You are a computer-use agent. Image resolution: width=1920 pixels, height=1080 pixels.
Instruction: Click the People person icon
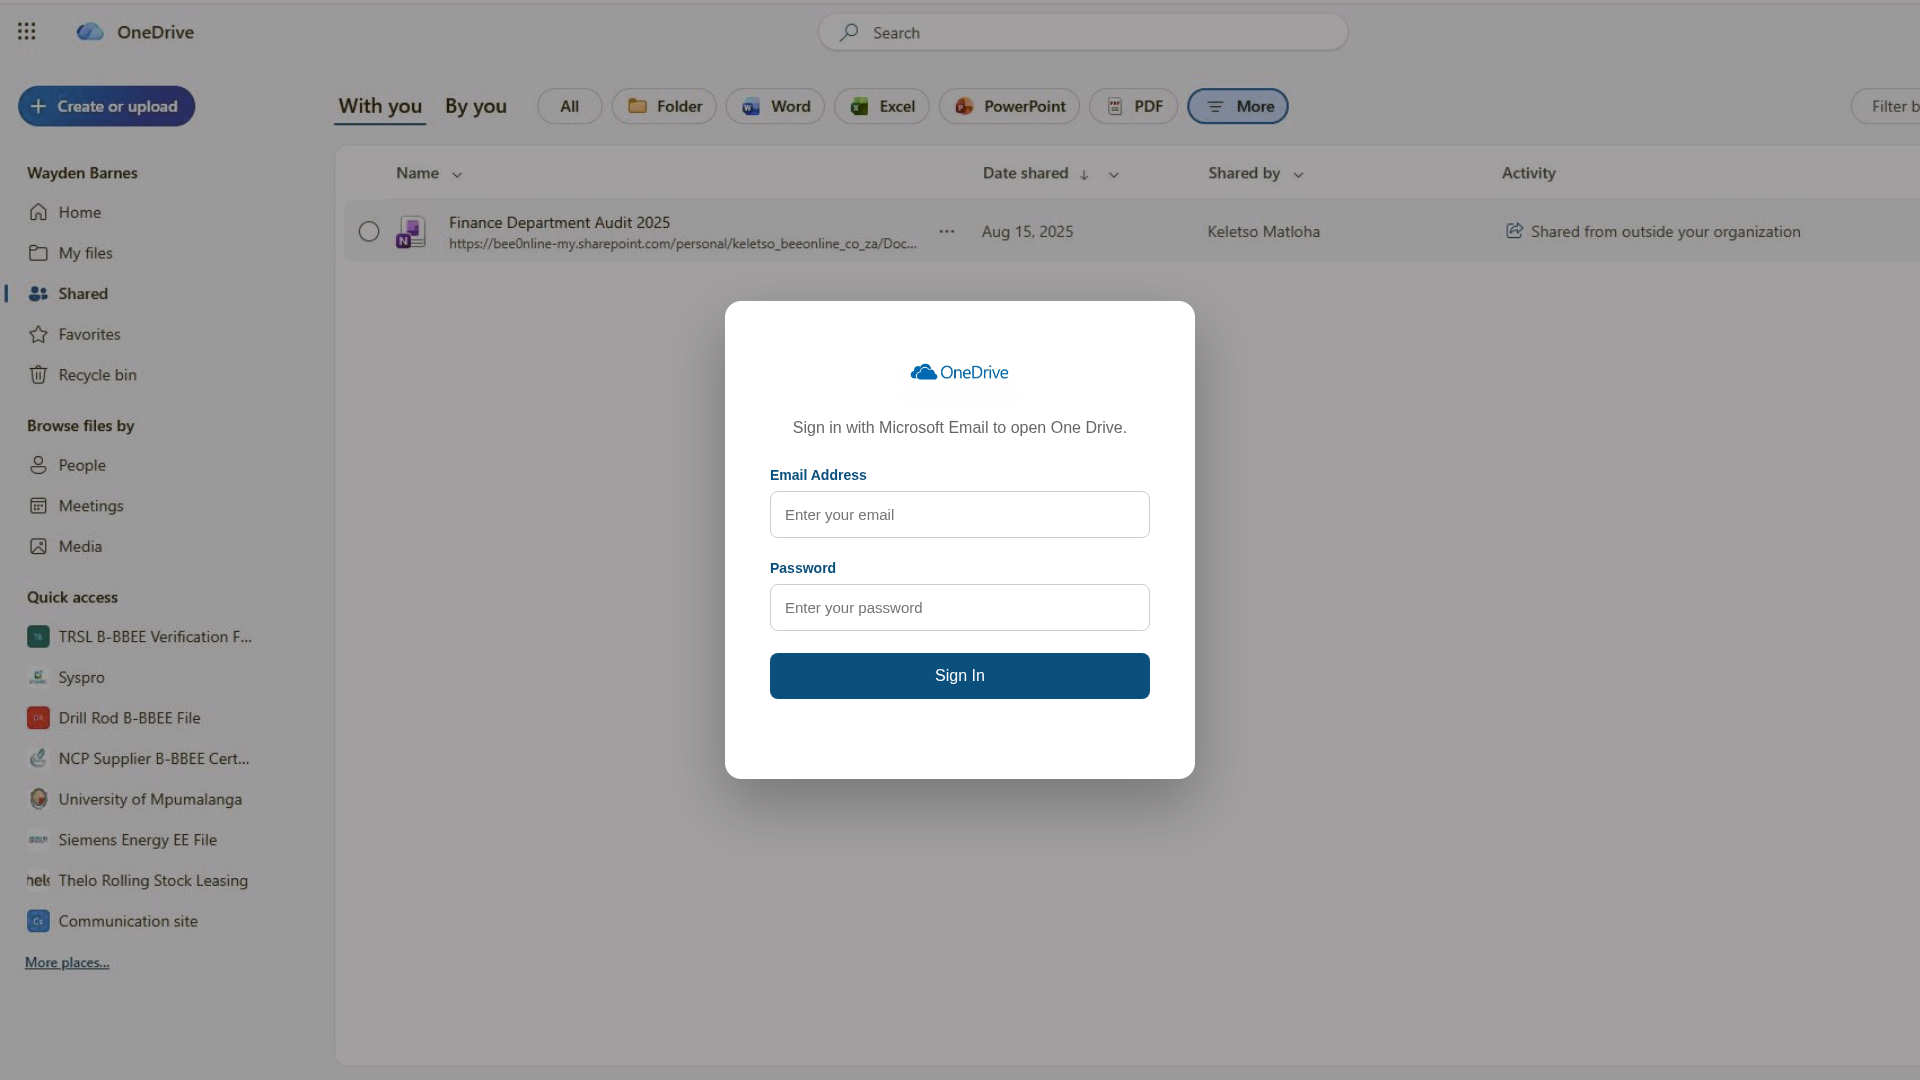click(38, 465)
